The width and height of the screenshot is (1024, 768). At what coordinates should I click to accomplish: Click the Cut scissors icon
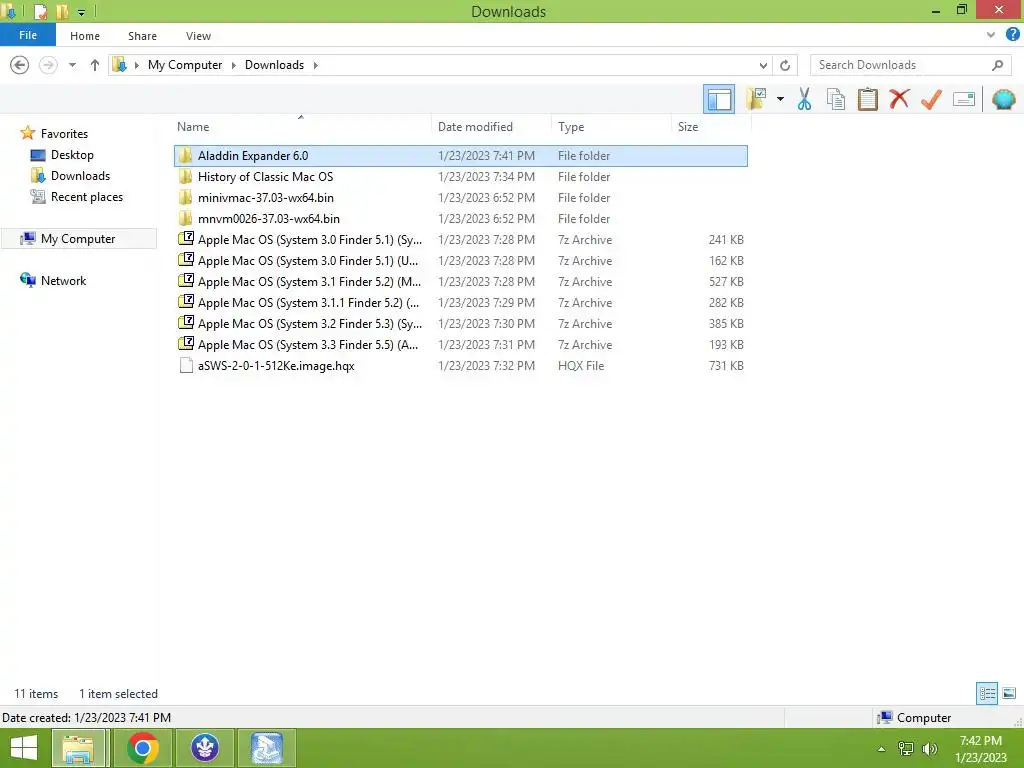click(x=804, y=99)
